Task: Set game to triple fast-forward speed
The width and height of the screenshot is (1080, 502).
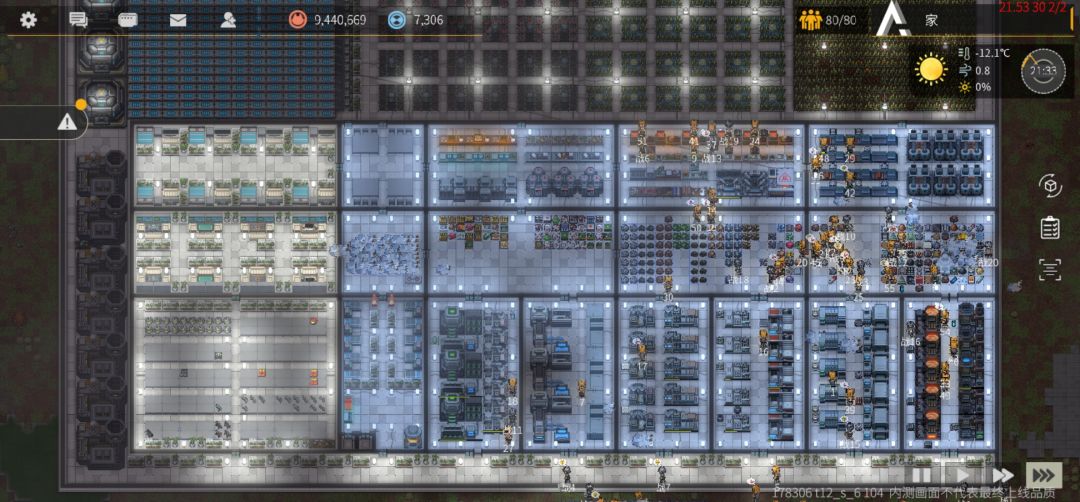Action: point(1043,474)
